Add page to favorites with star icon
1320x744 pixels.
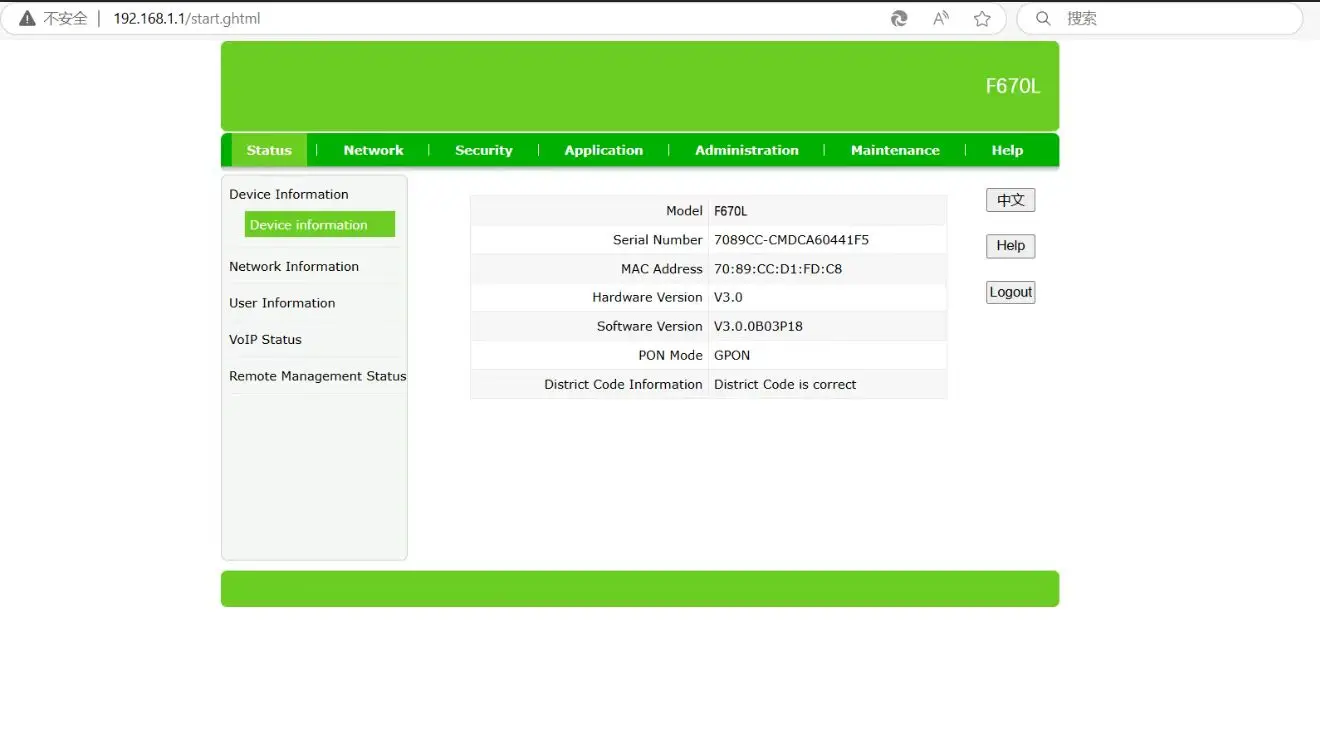[982, 19]
